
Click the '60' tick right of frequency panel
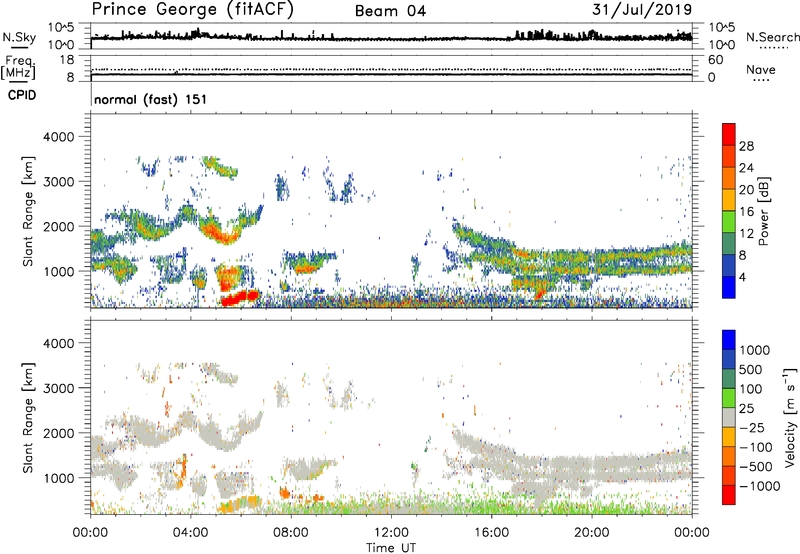click(715, 60)
